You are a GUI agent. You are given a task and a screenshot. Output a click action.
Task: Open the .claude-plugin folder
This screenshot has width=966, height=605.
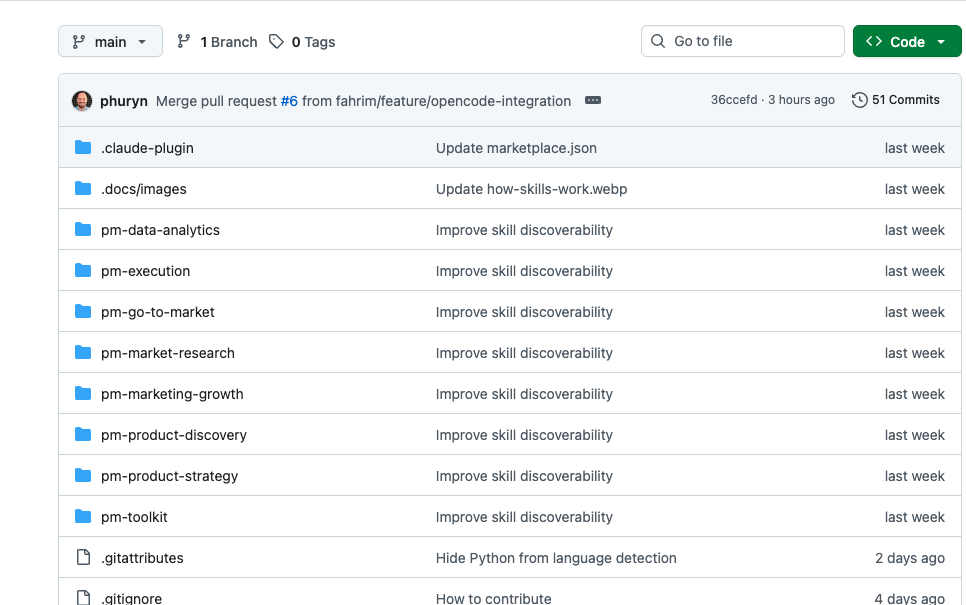[147, 148]
